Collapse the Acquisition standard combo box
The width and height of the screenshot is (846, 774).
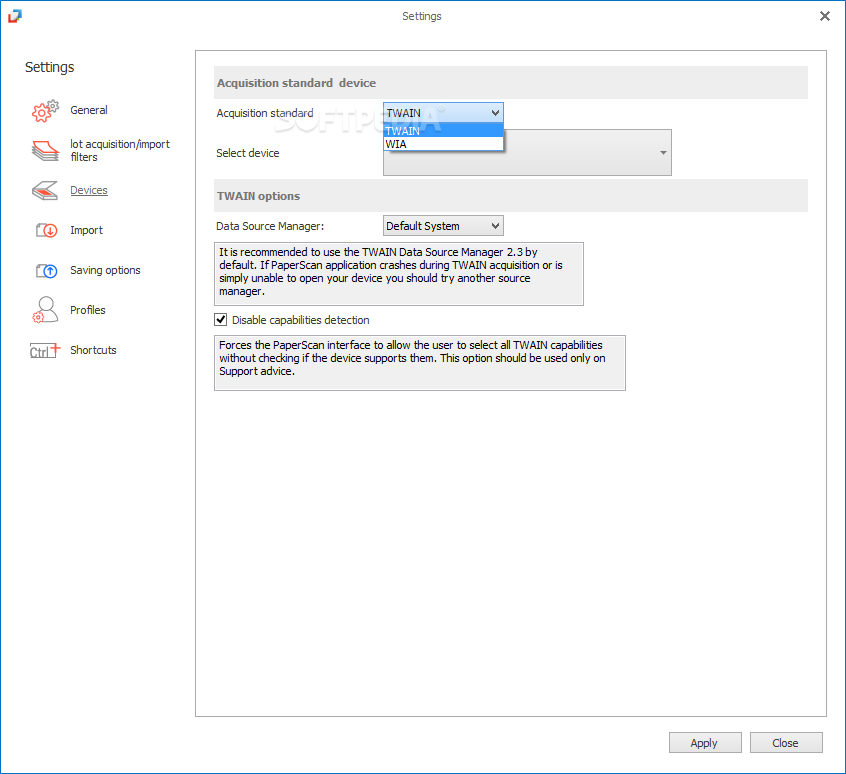443,113
